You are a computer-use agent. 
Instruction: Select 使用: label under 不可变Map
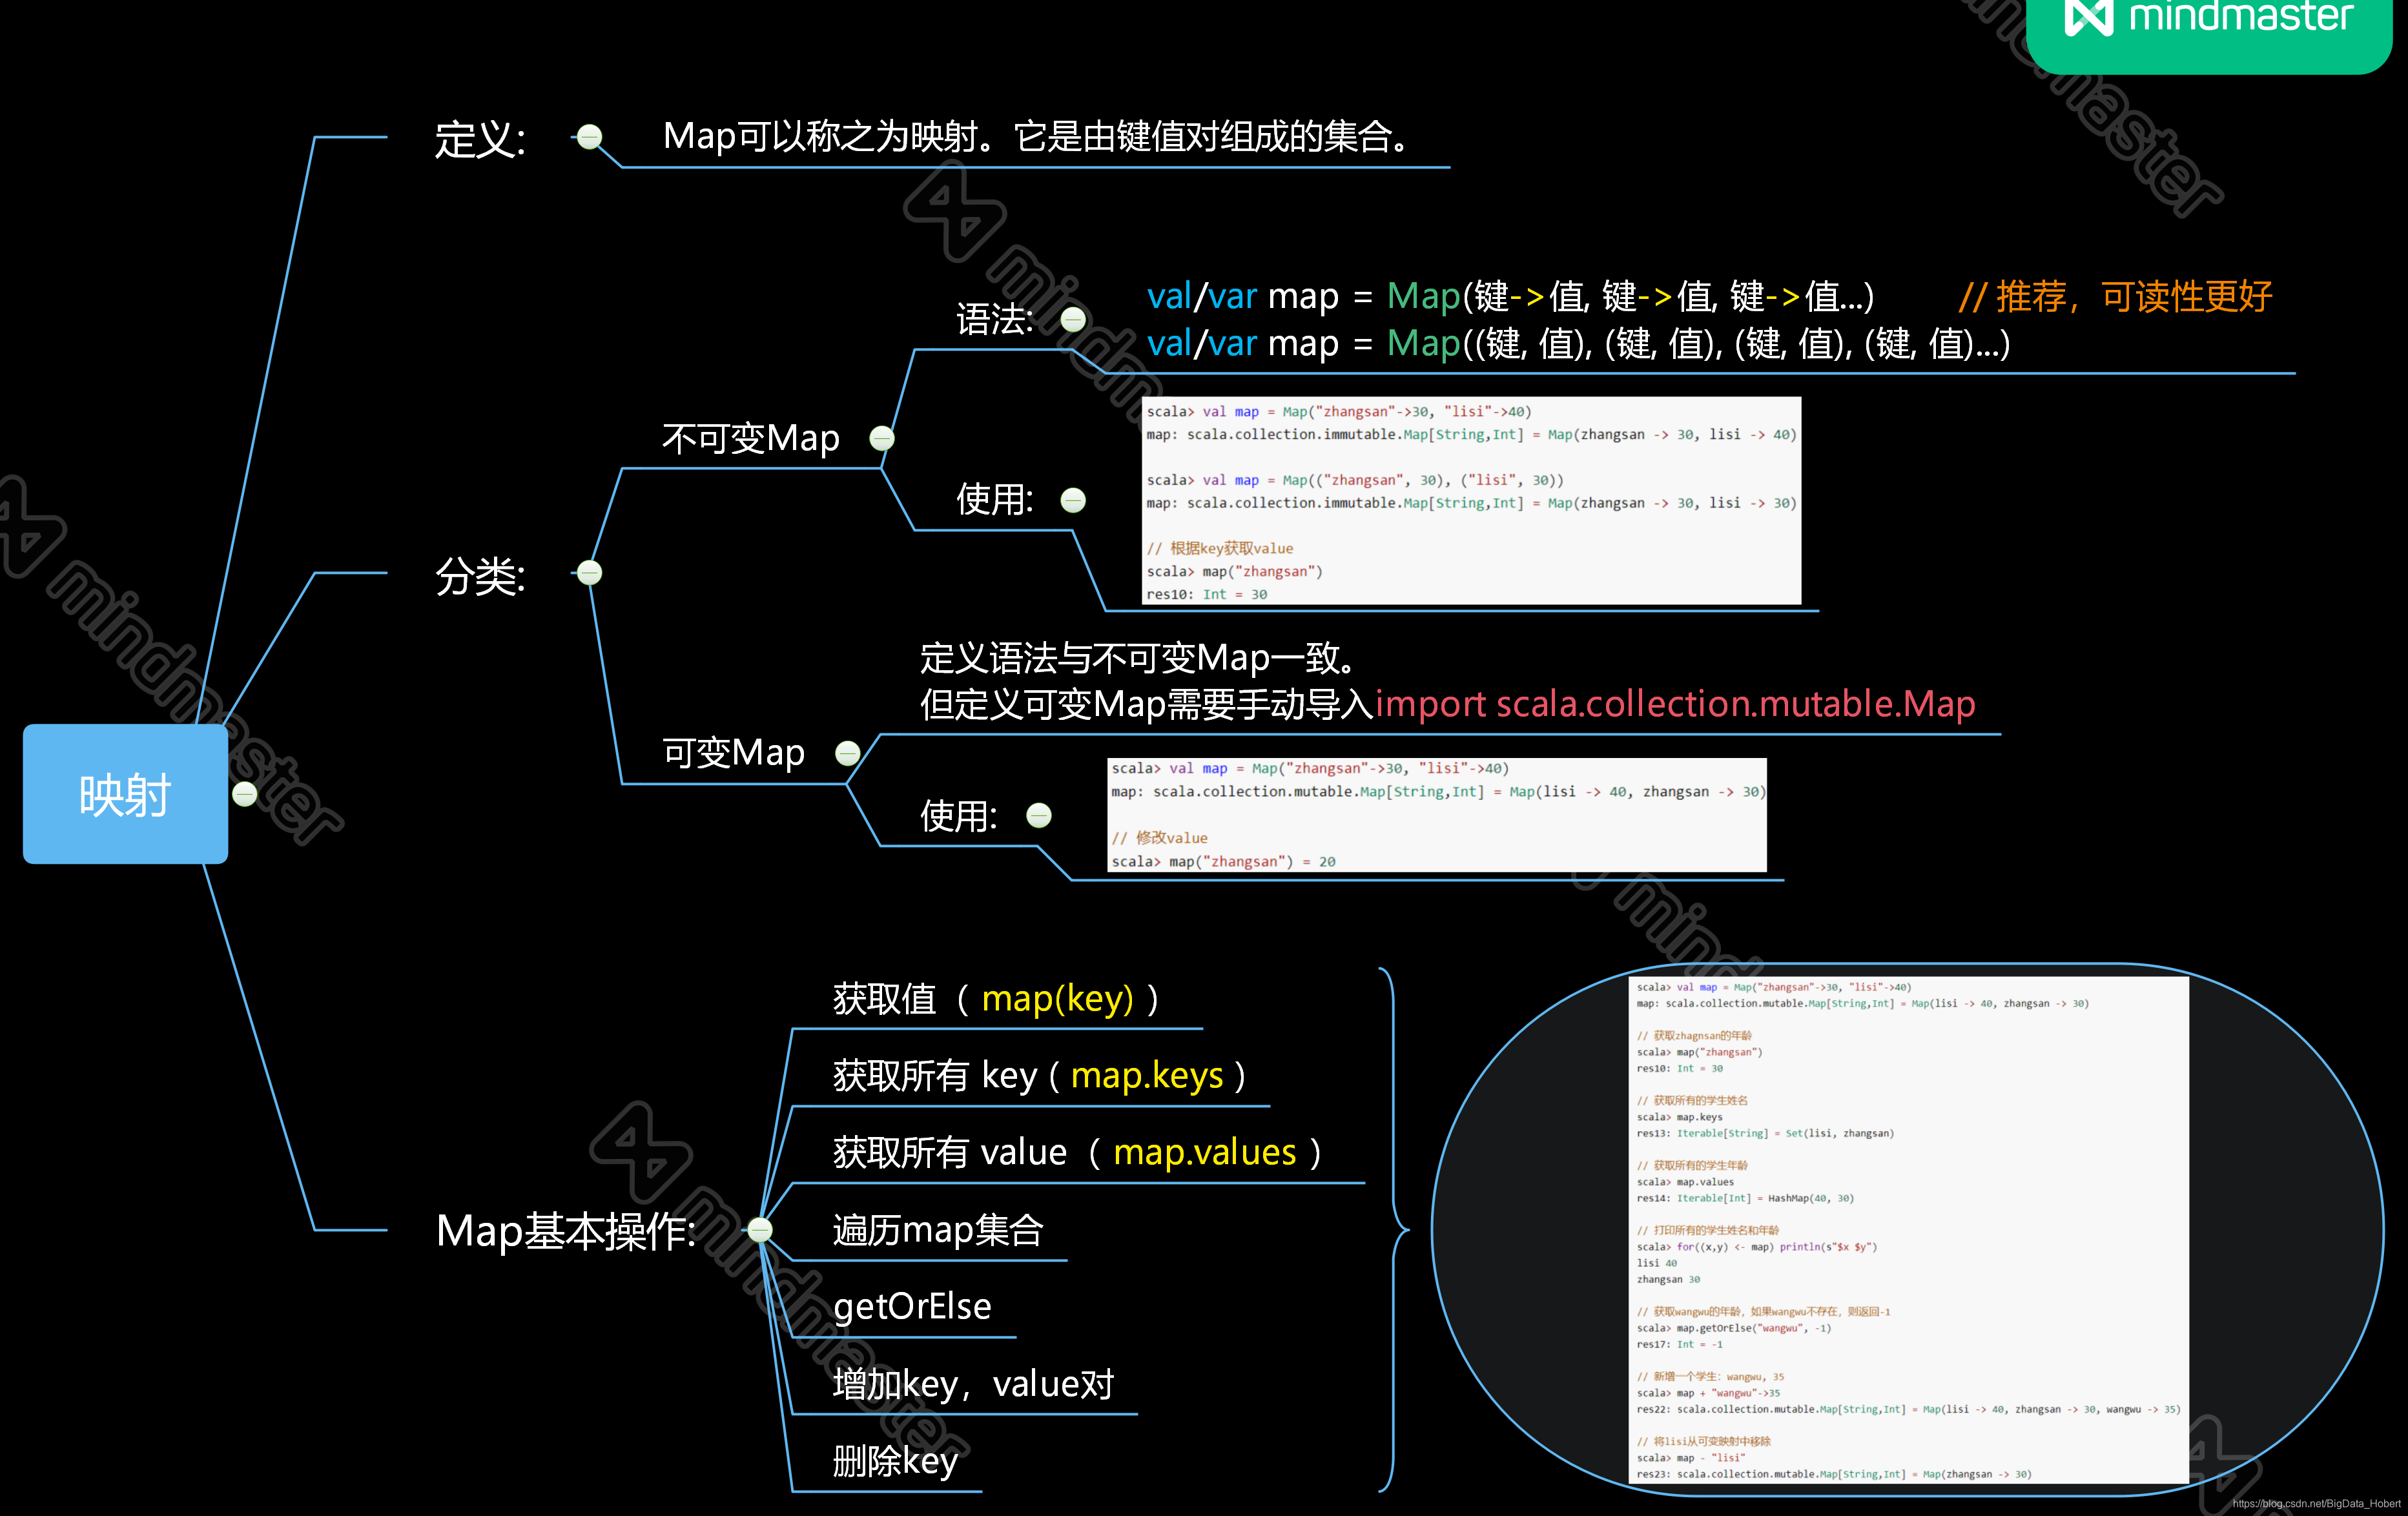click(995, 499)
